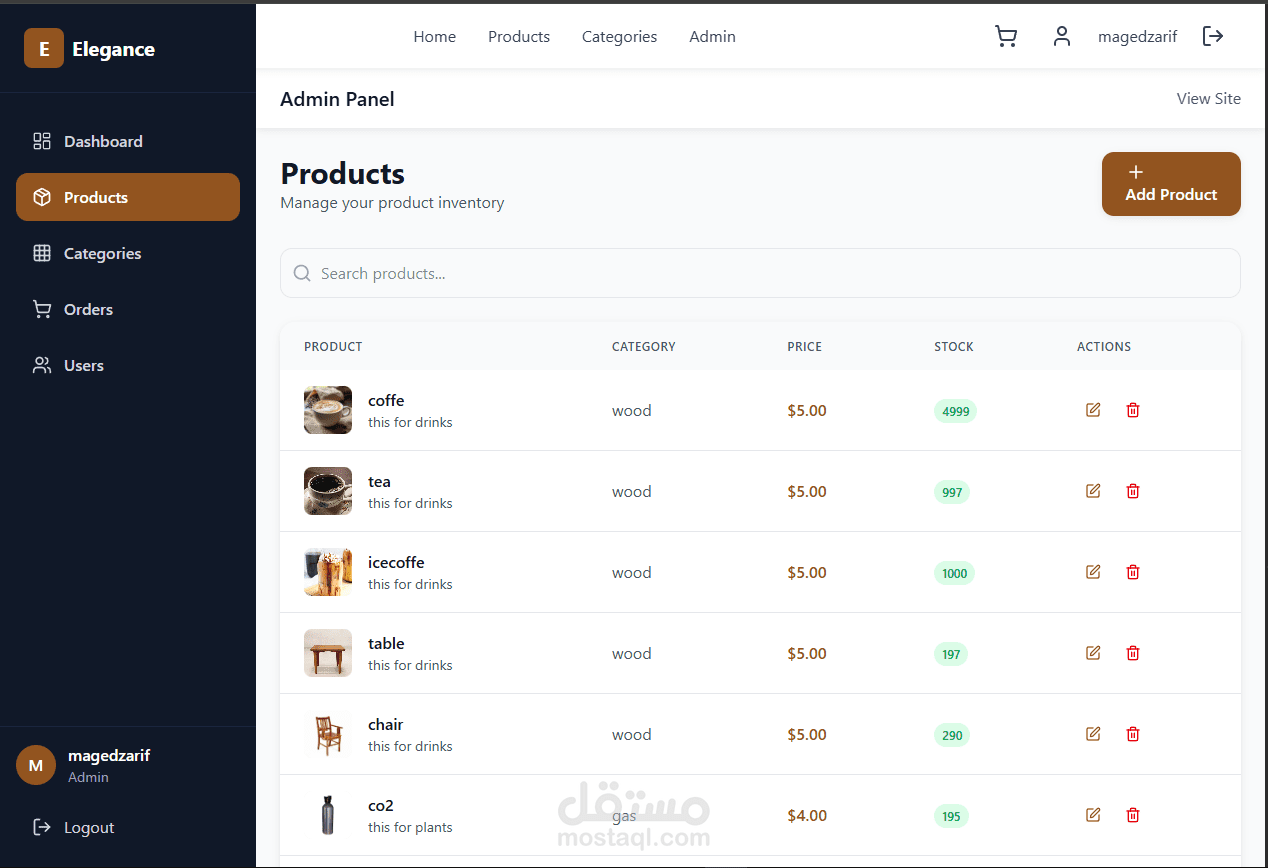This screenshot has height=868, width=1268.
Task: Click the chair product thumbnail
Action: point(328,734)
